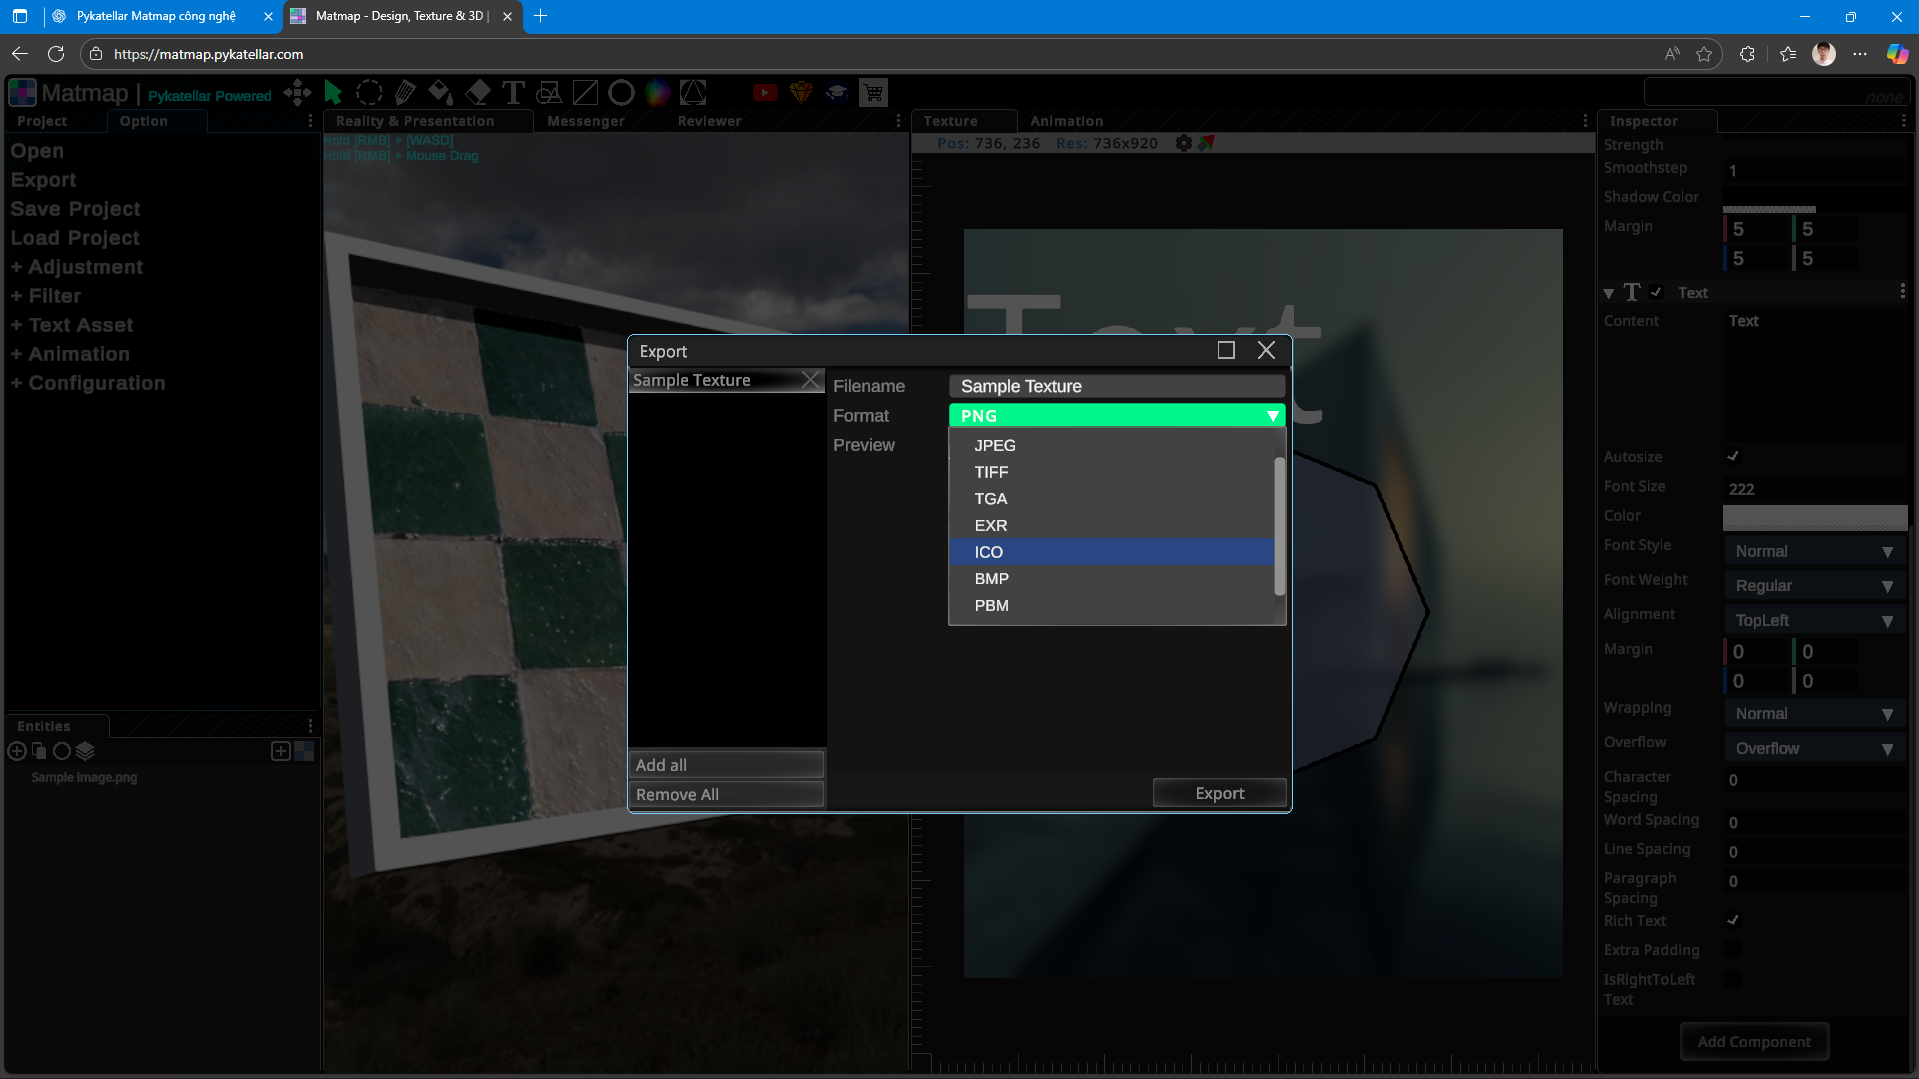Select the triangle-in-circle geometry tool

[693, 93]
